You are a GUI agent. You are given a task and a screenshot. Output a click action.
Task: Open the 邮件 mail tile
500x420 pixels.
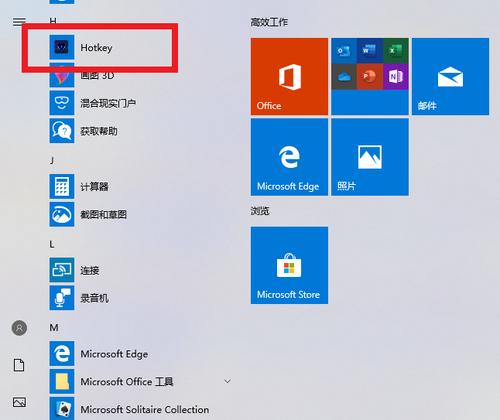[x=450, y=76]
